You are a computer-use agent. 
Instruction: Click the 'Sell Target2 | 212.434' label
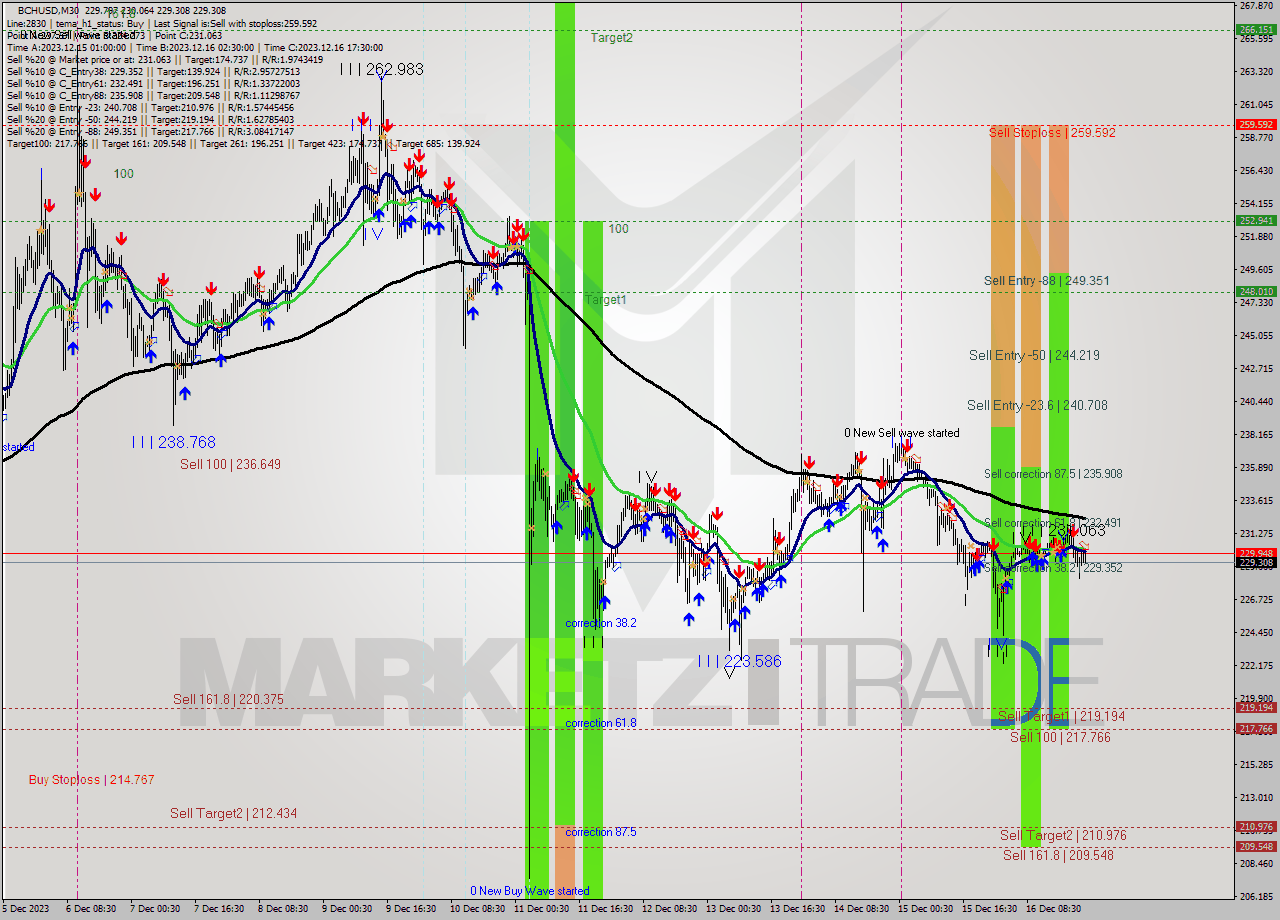click(x=233, y=813)
